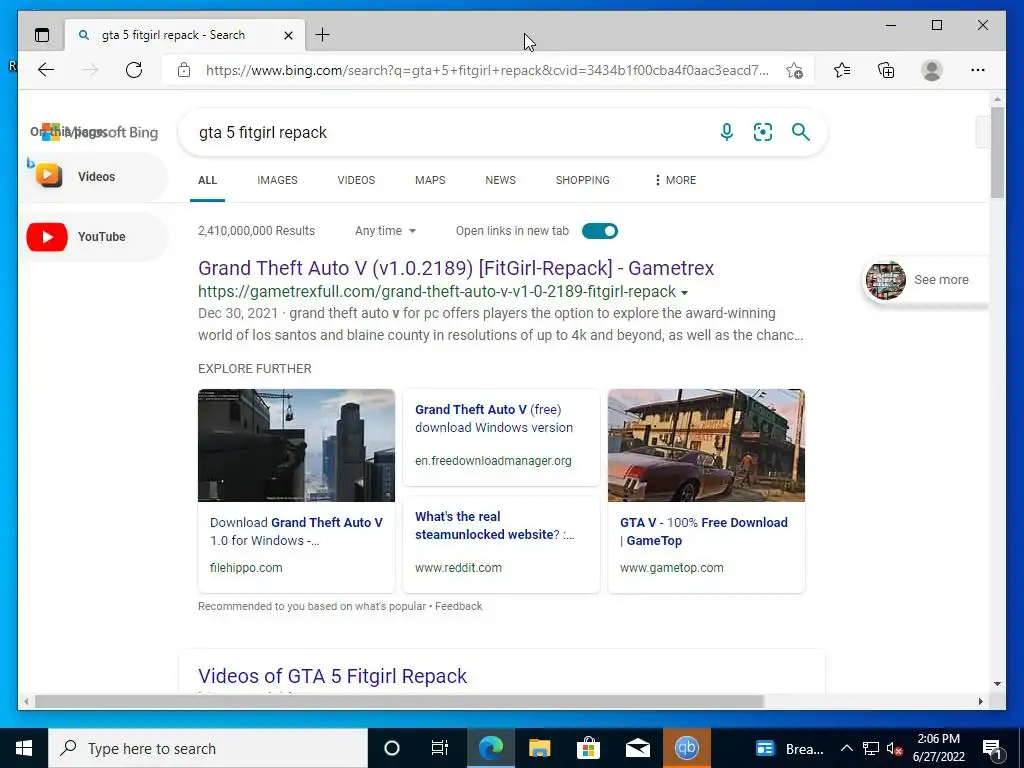Open the Breaking news taskbar widget
This screenshot has width=1024, height=768.
[790, 748]
